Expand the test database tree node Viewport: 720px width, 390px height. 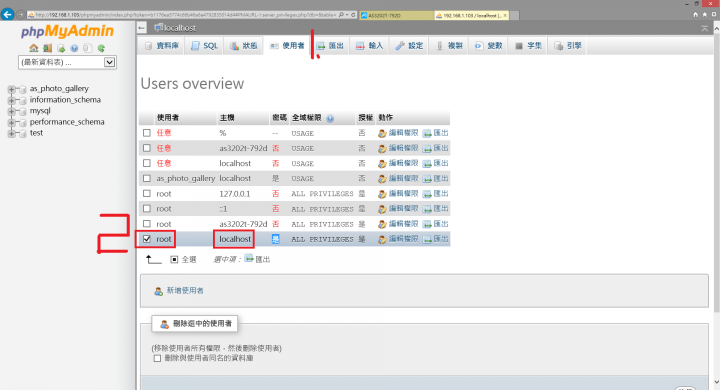11,133
